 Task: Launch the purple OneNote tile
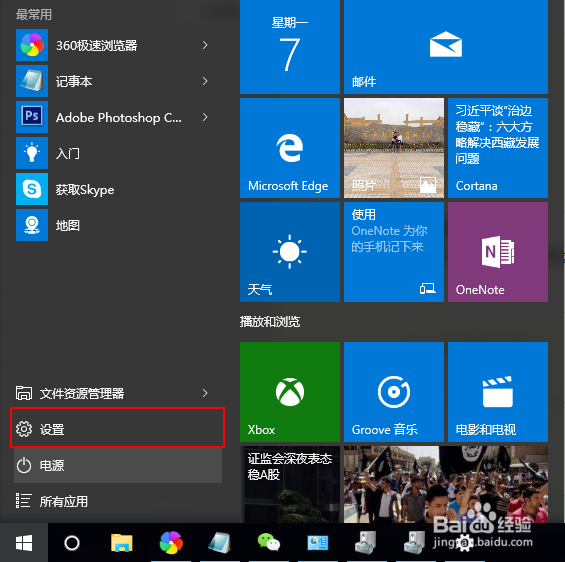click(x=498, y=252)
